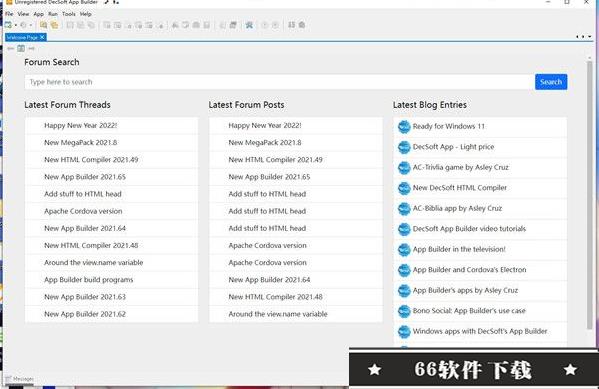Open the View menu

pyautogui.click(x=23, y=14)
